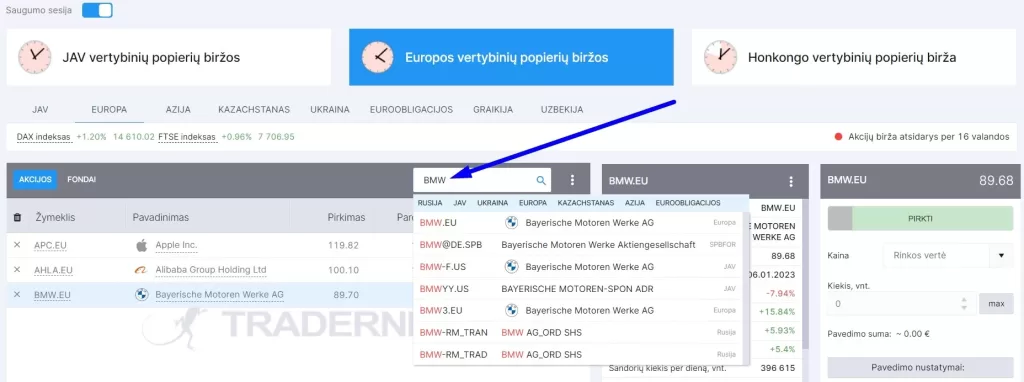The image size is (1024, 382).
Task: Switch to the KAZACHSTANAS market tab
Action: click(x=254, y=110)
